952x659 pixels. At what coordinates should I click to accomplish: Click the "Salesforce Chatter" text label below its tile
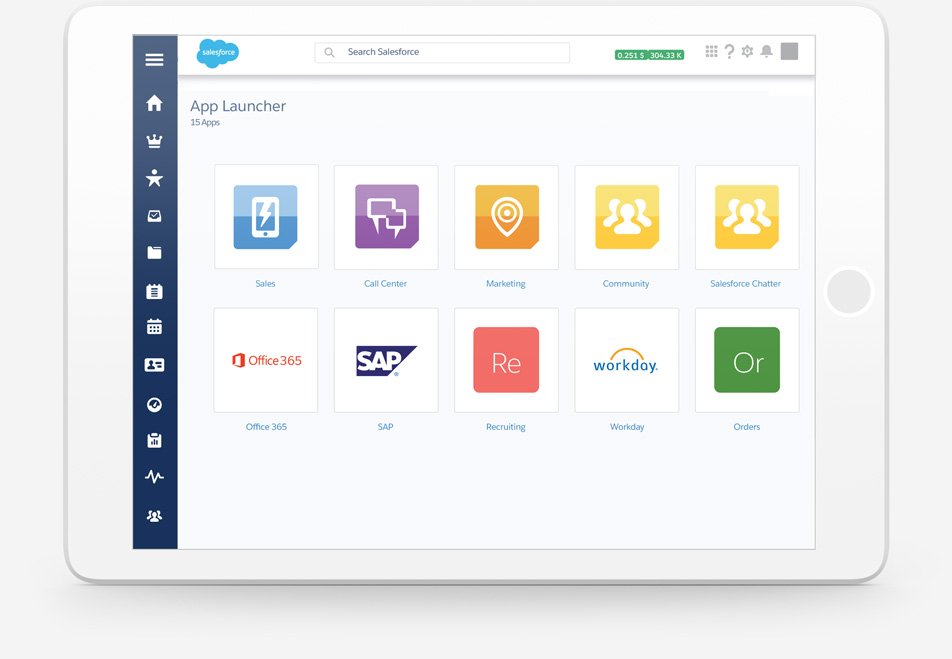746,284
